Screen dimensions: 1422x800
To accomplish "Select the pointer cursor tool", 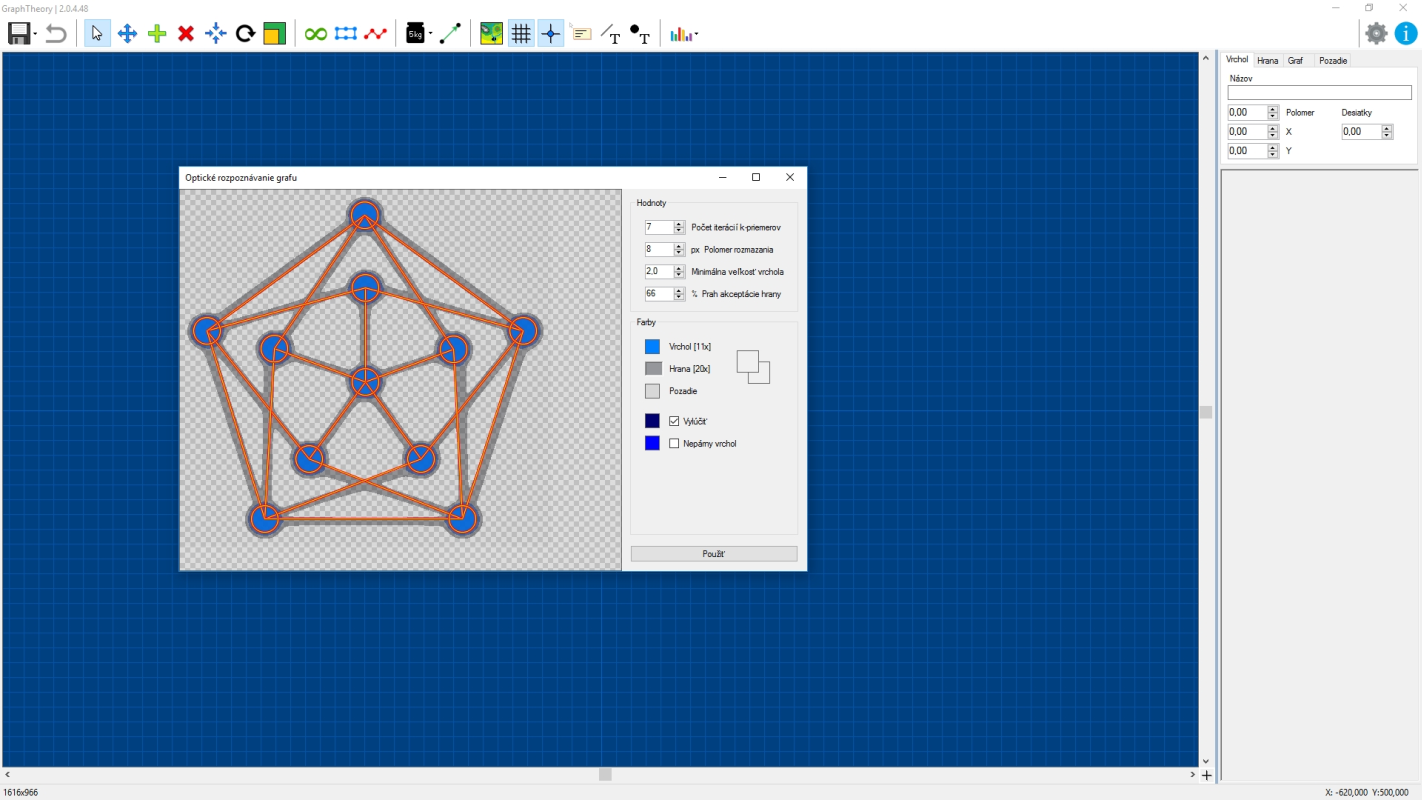I will point(97,34).
